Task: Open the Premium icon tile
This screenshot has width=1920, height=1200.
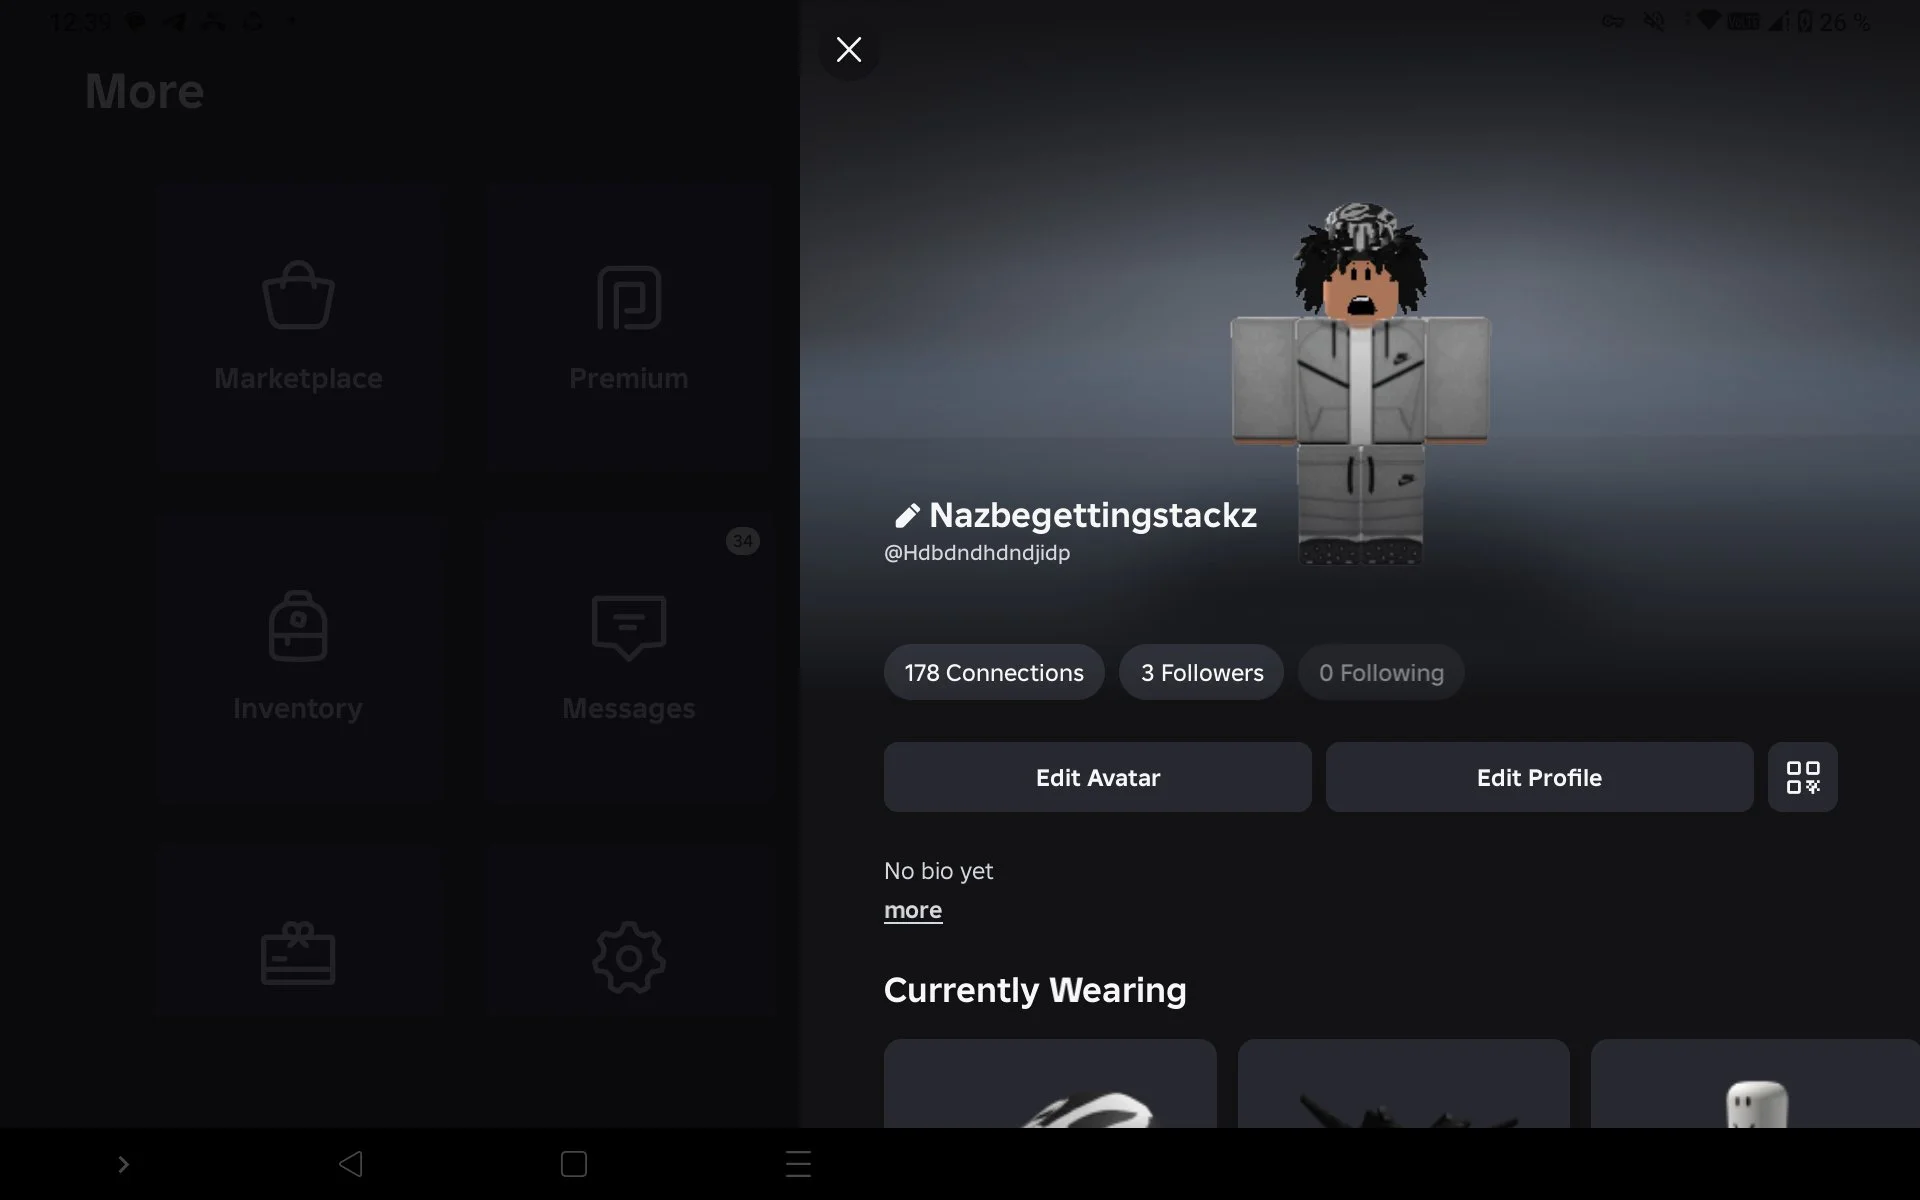Action: (x=629, y=327)
